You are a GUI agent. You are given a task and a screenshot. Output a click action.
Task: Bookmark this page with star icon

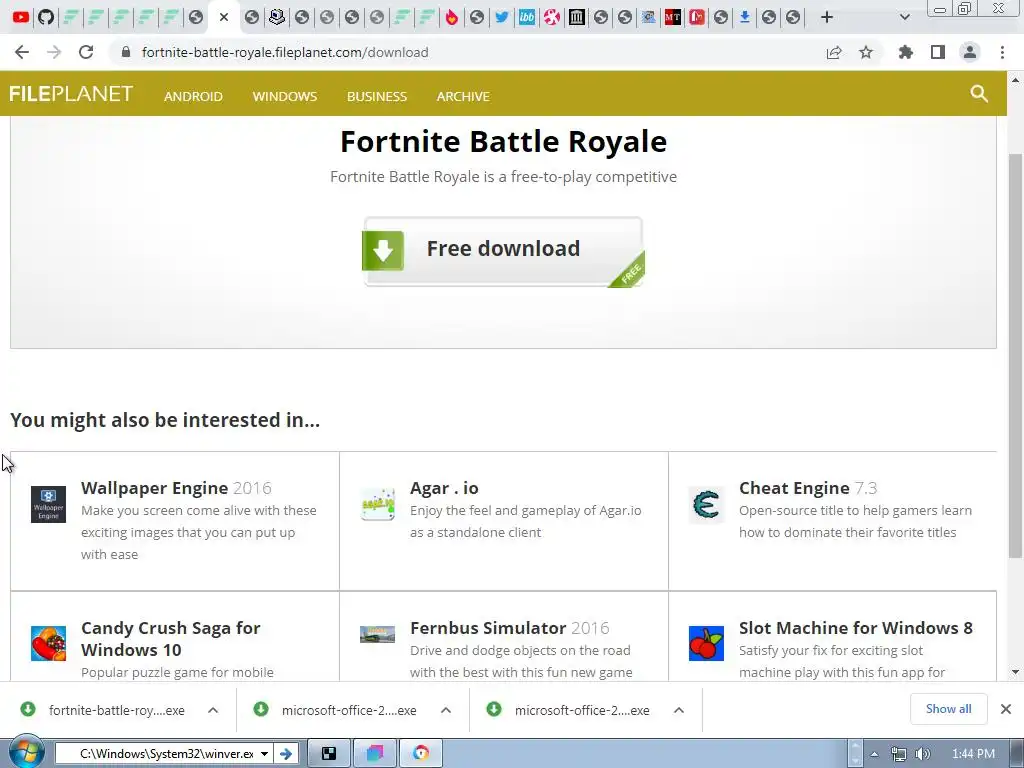tap(866, 52)
